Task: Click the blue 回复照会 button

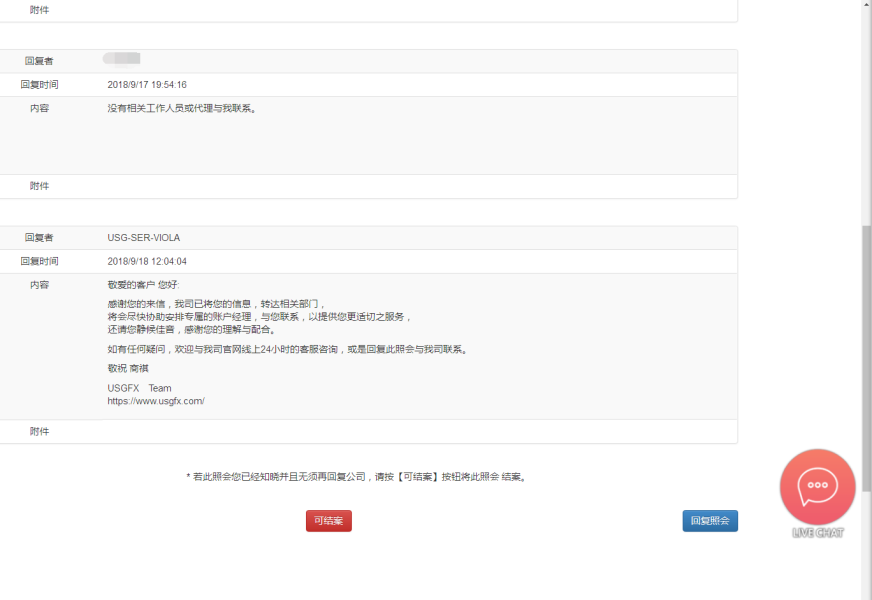Action: [710, 521]
